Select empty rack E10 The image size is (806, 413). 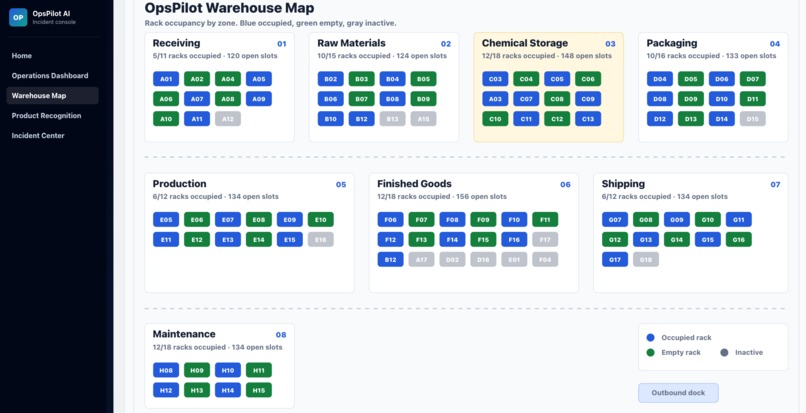coord(320,220)
